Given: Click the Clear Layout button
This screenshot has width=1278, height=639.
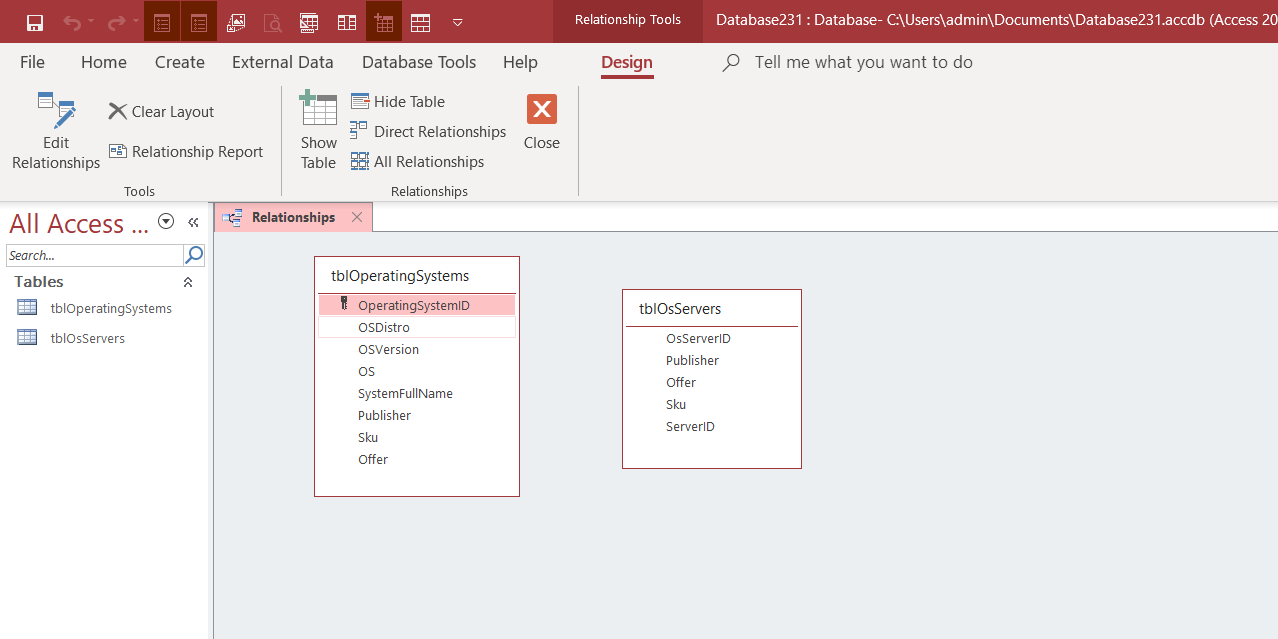Looking at the screenshot, I should 161,112.
